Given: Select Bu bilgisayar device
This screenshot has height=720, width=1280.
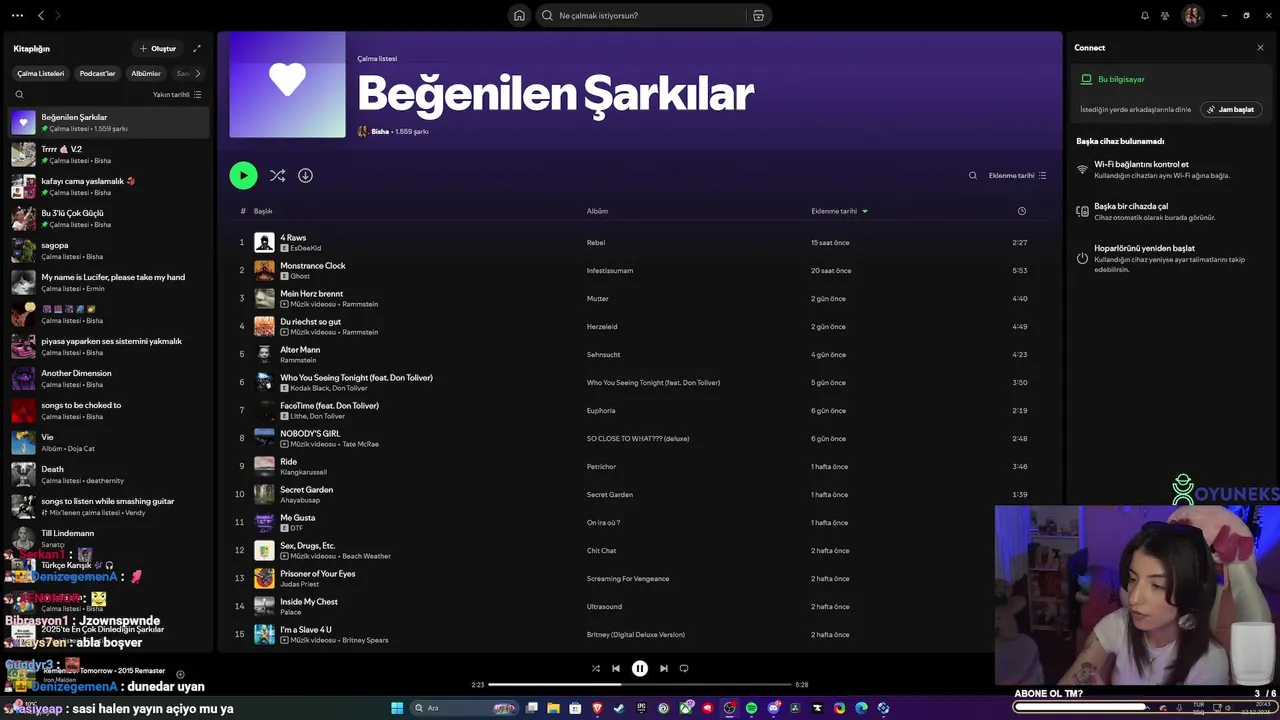Looking at the screenshot, I should pyautogui.click(x=1121, y=79).
